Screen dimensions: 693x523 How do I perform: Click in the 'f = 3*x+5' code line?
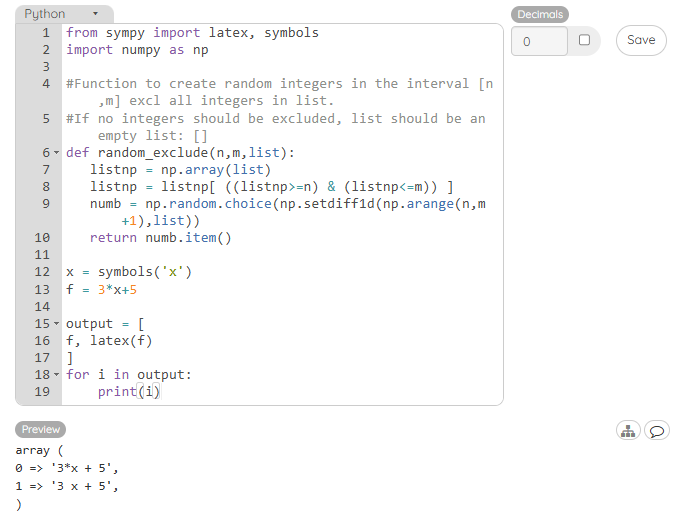coord(101,289)
